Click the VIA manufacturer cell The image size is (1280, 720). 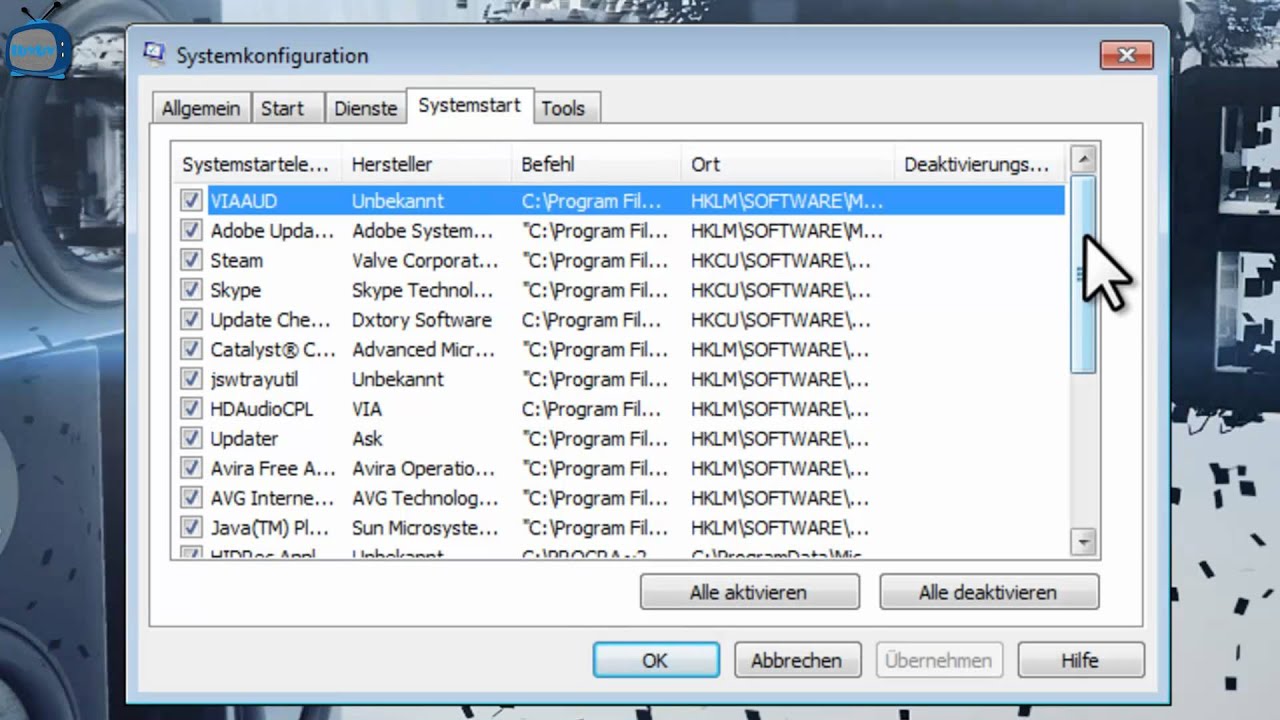point(367,409)
